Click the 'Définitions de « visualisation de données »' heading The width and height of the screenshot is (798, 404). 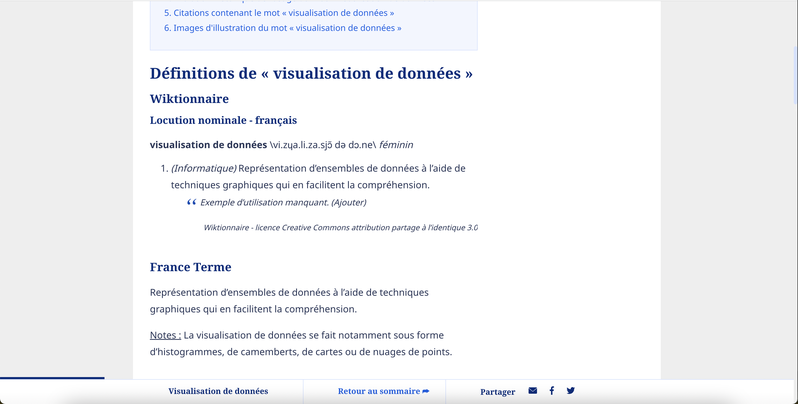pos(311,73)
